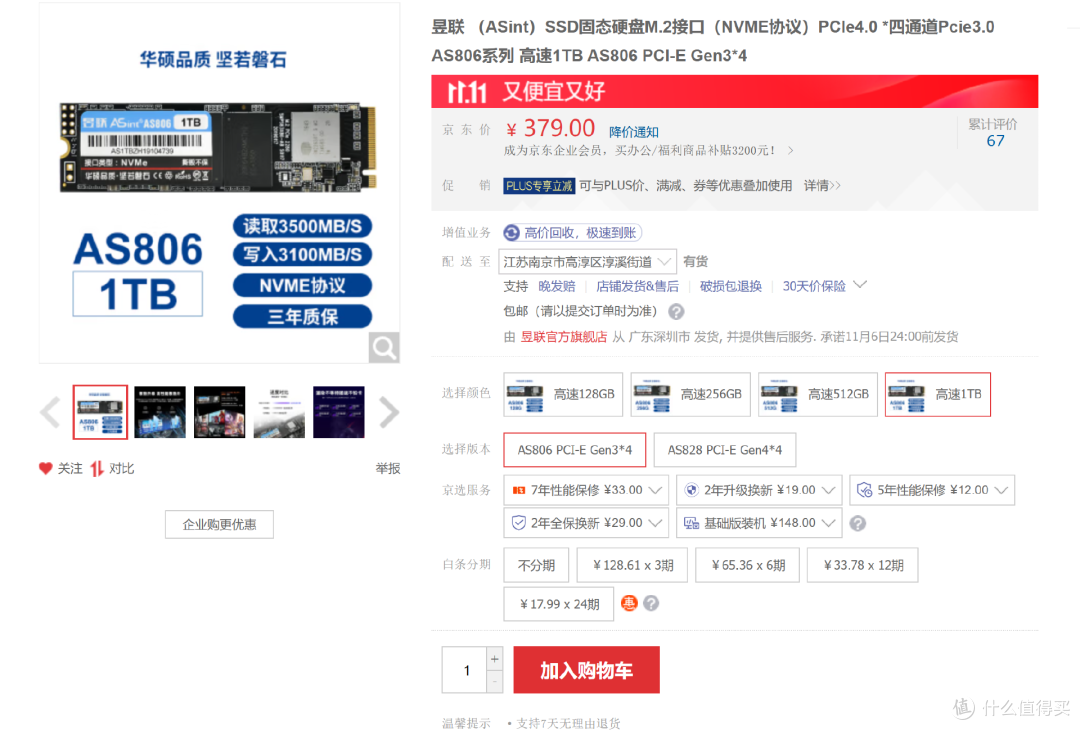This screenshot has height=730, width=1080.
Task: Select the fourth product thumbnail
Action: [279, 412]
